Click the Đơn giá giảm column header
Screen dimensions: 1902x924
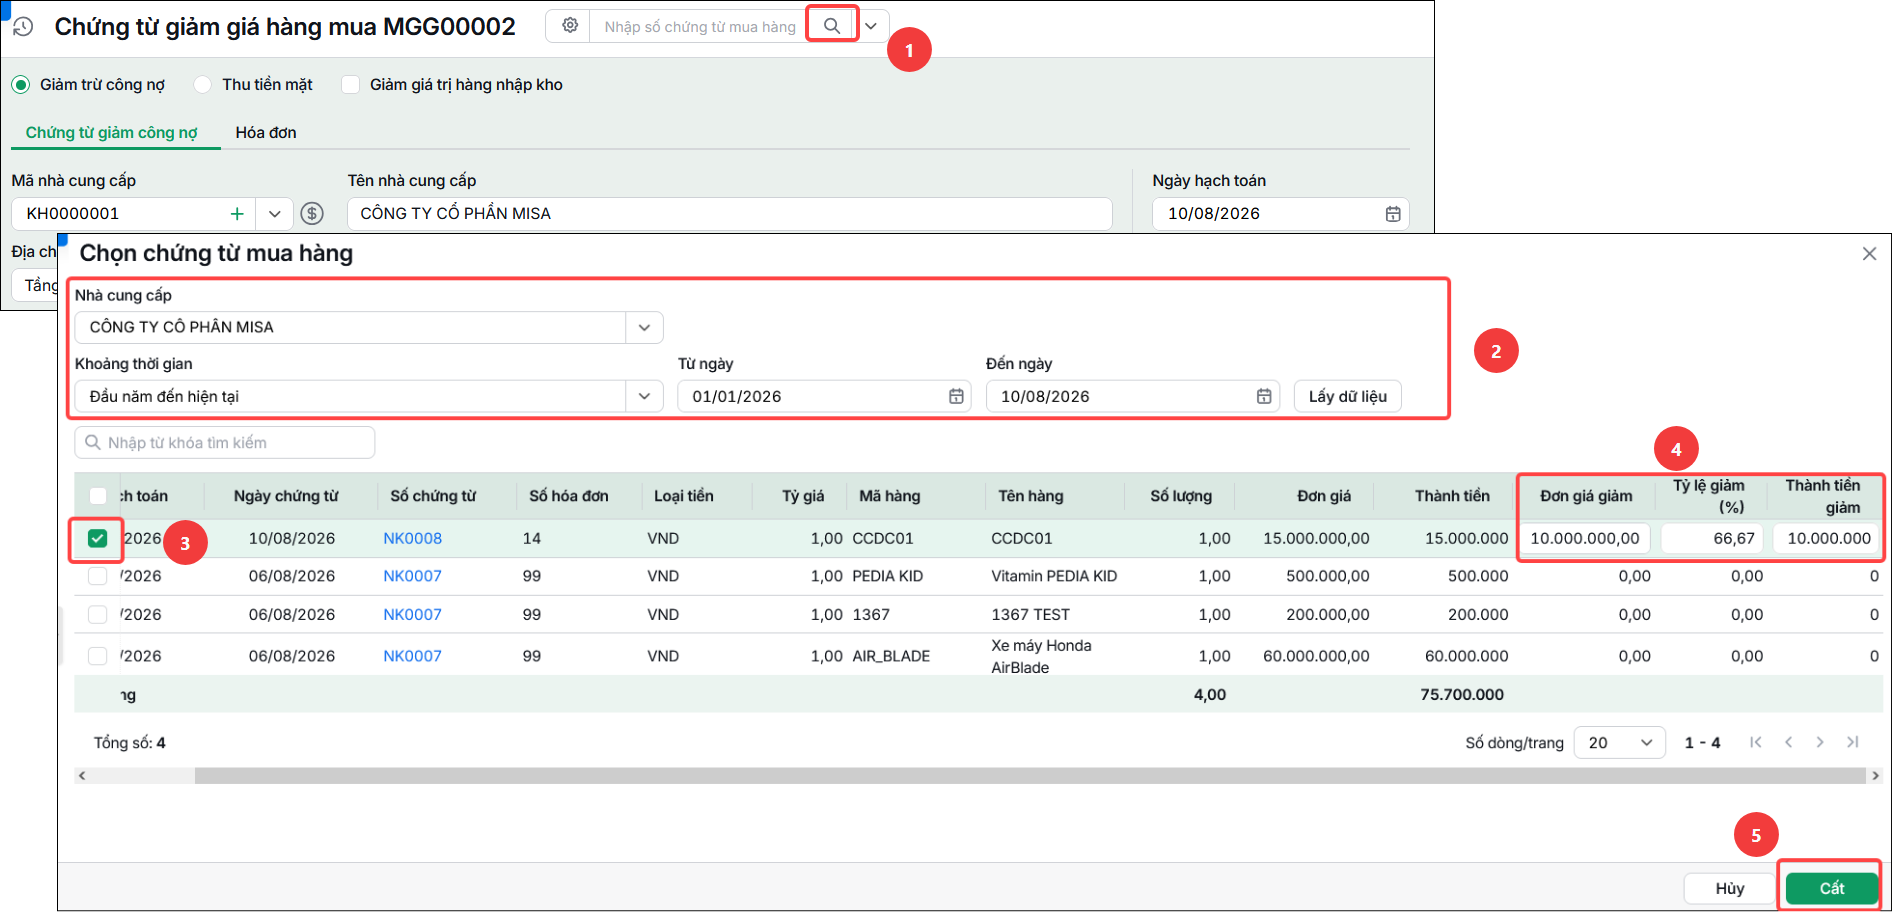pos(1586,497)
